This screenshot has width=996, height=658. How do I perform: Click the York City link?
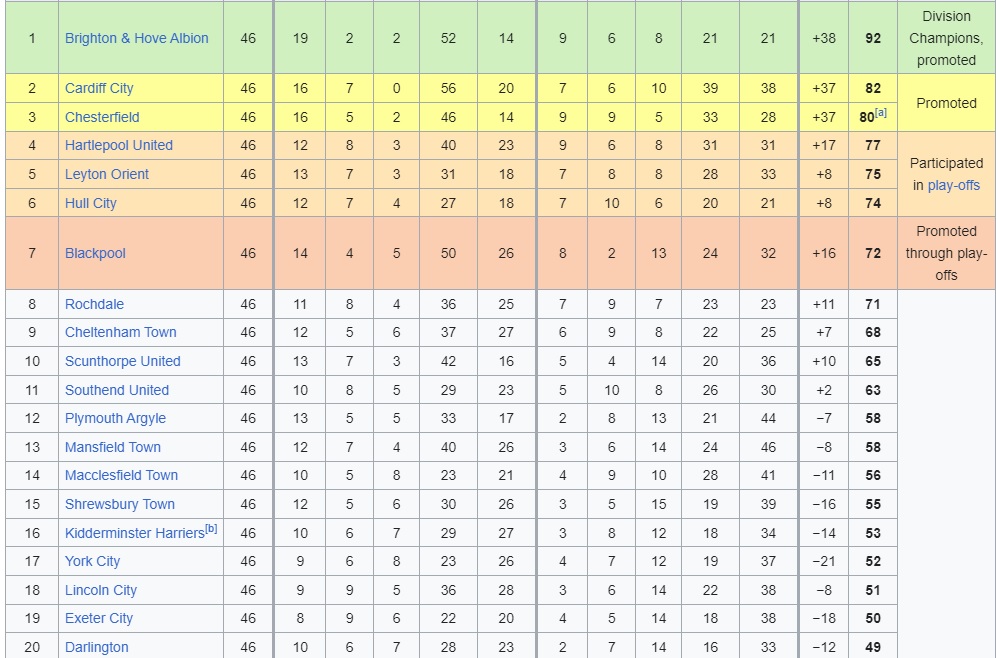(92, 561)
